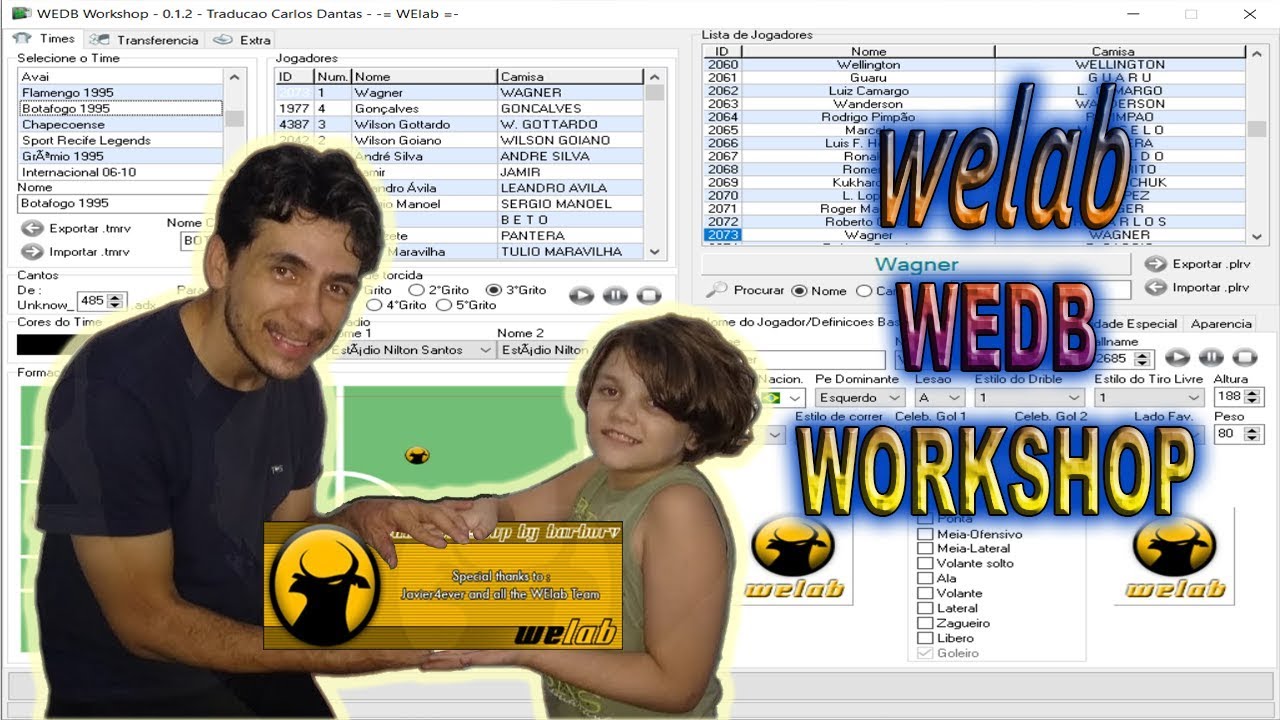Select Luiz Camargo in Lista de Jogadores
The height and width of the screenshot is (720, 1280).
[x=974, y=91]
